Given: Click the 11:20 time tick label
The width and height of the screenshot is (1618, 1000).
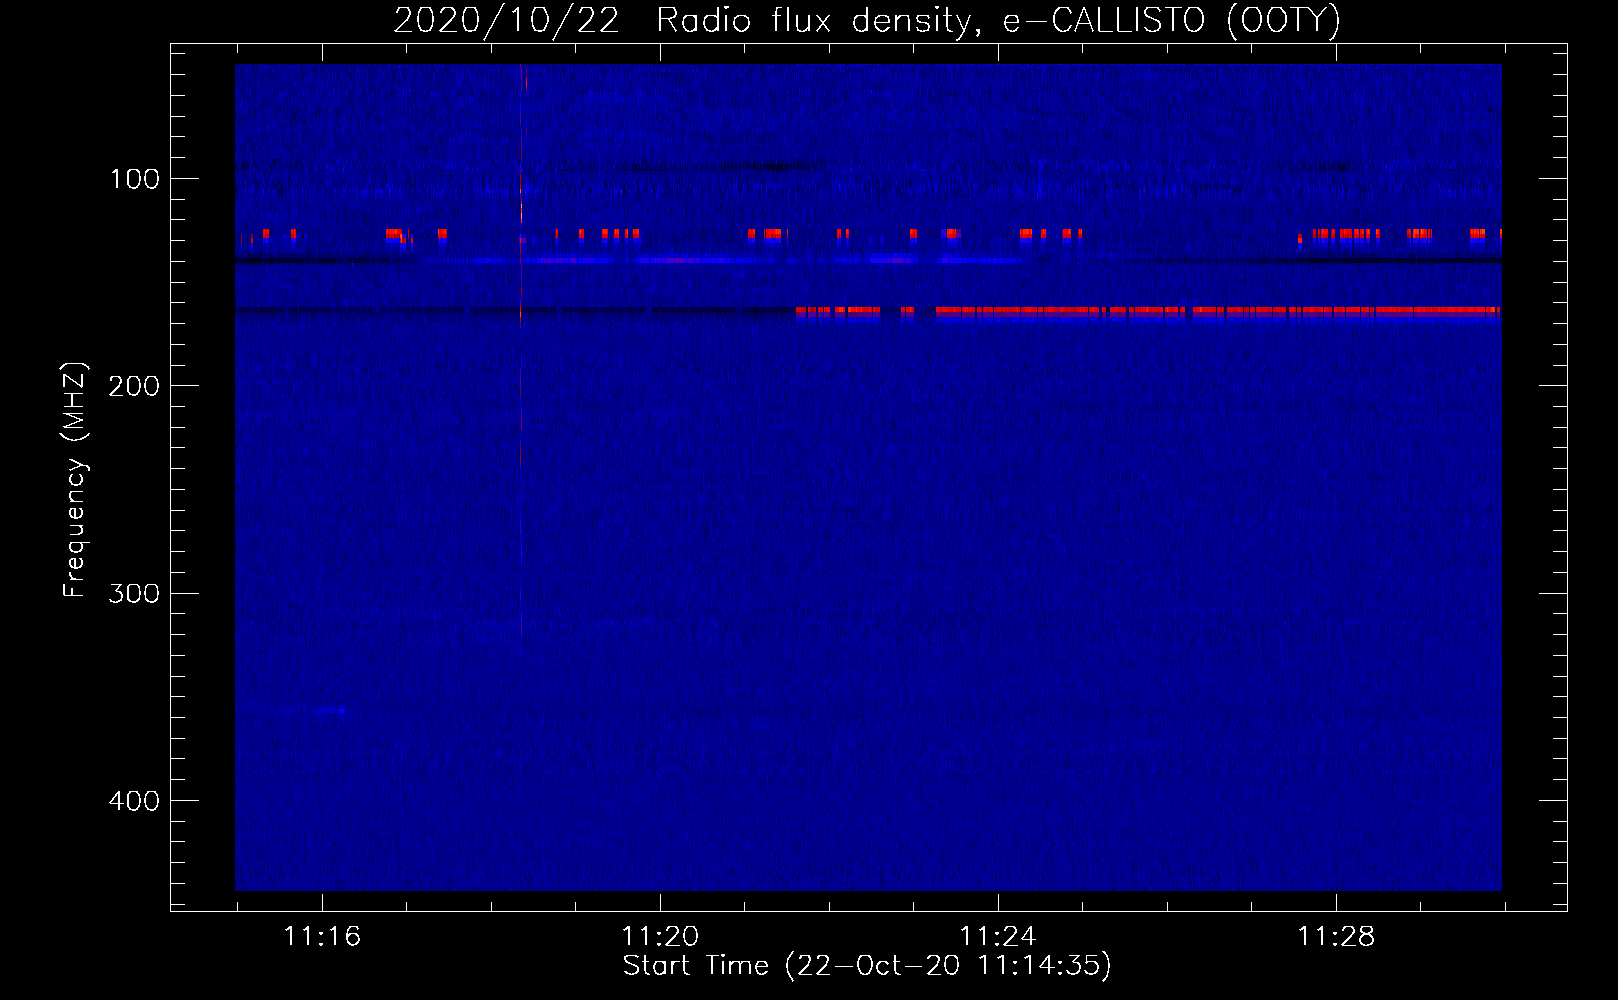Looking at the screenshot, I should (660, 937).
